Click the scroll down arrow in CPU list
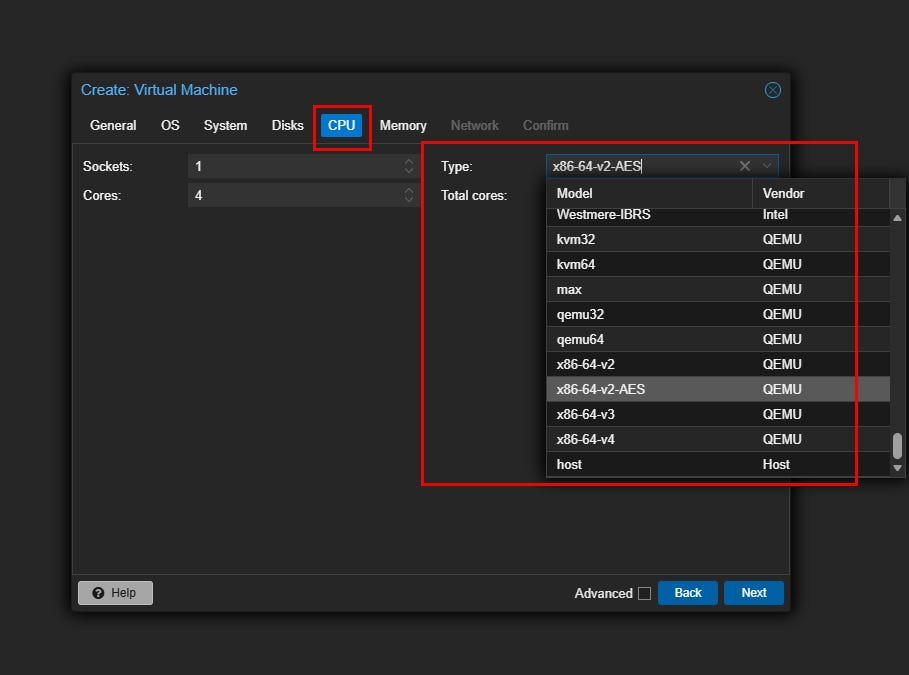 [897, 467]
